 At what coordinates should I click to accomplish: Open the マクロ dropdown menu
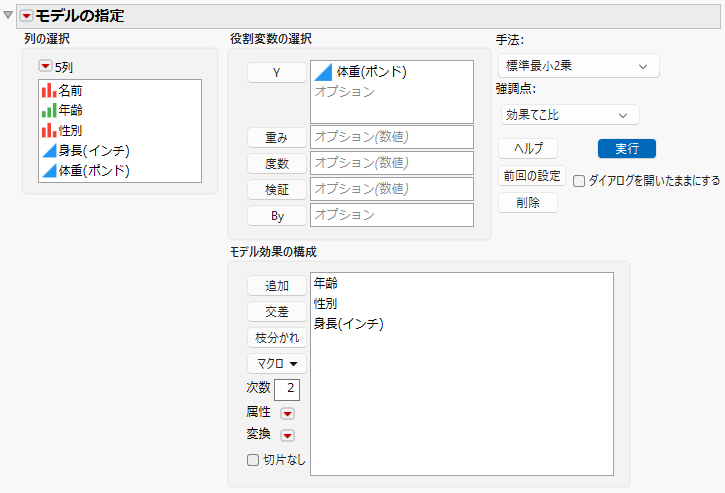[x=276, y=364]
